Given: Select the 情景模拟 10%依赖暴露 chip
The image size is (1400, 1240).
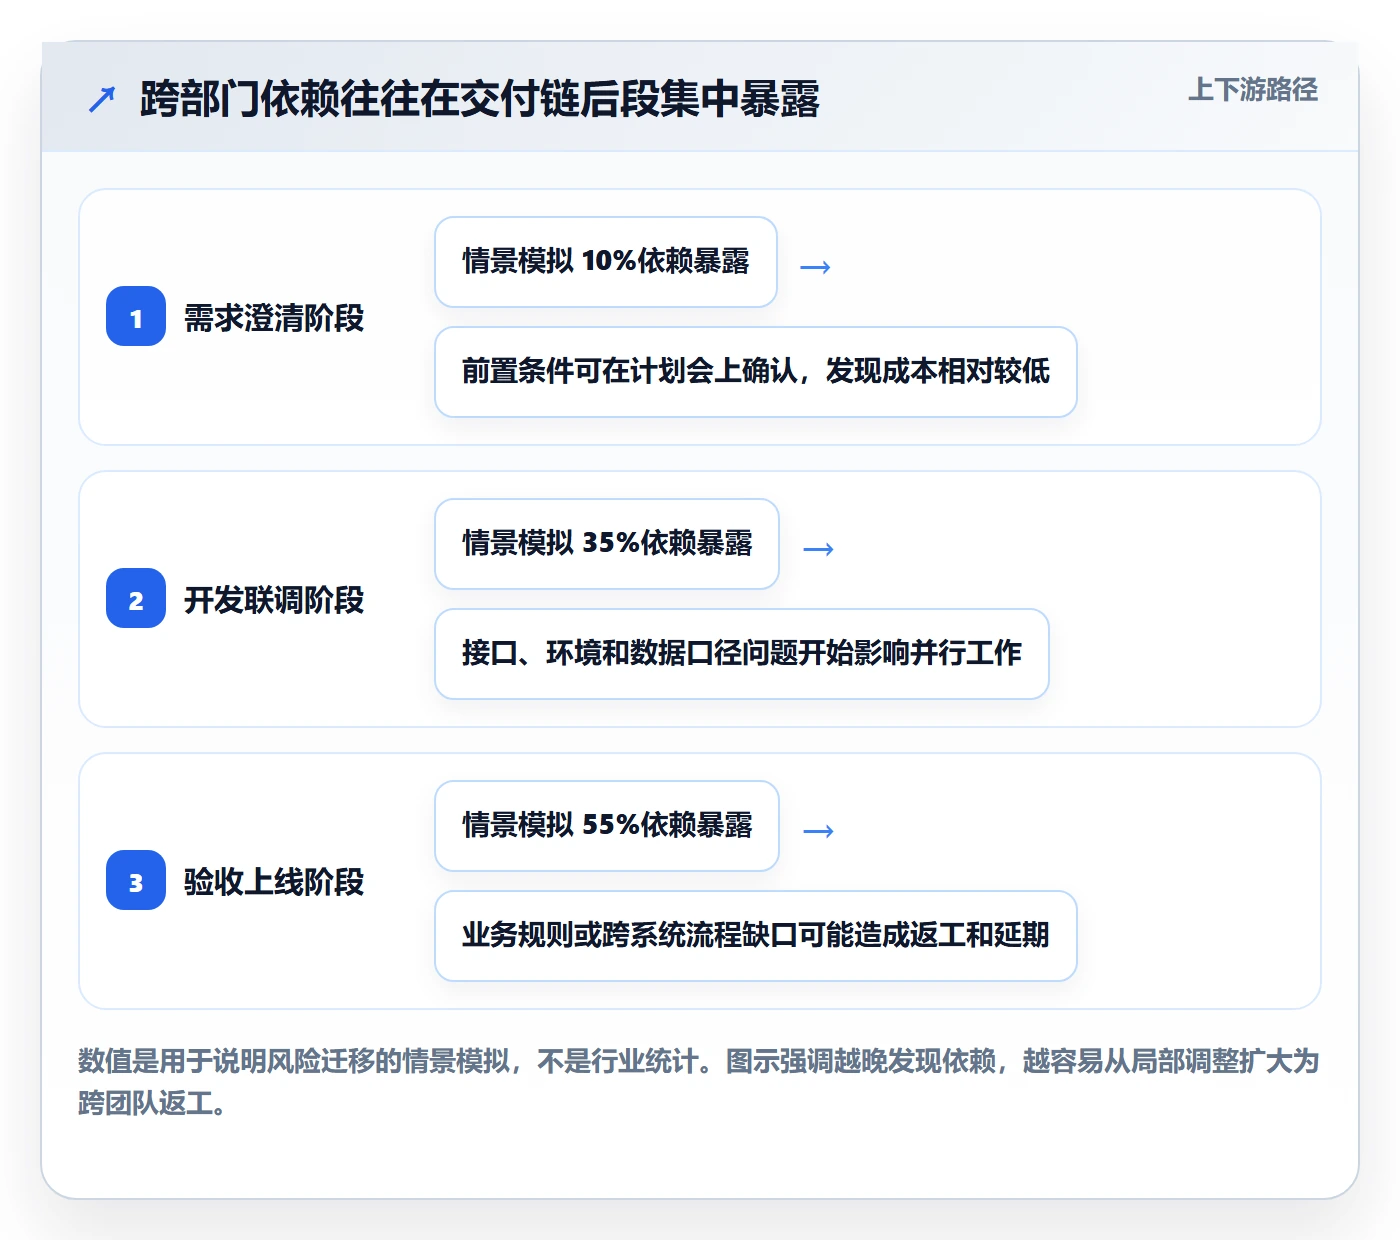Looking at the screenshot, I should [x=606, y=262].
